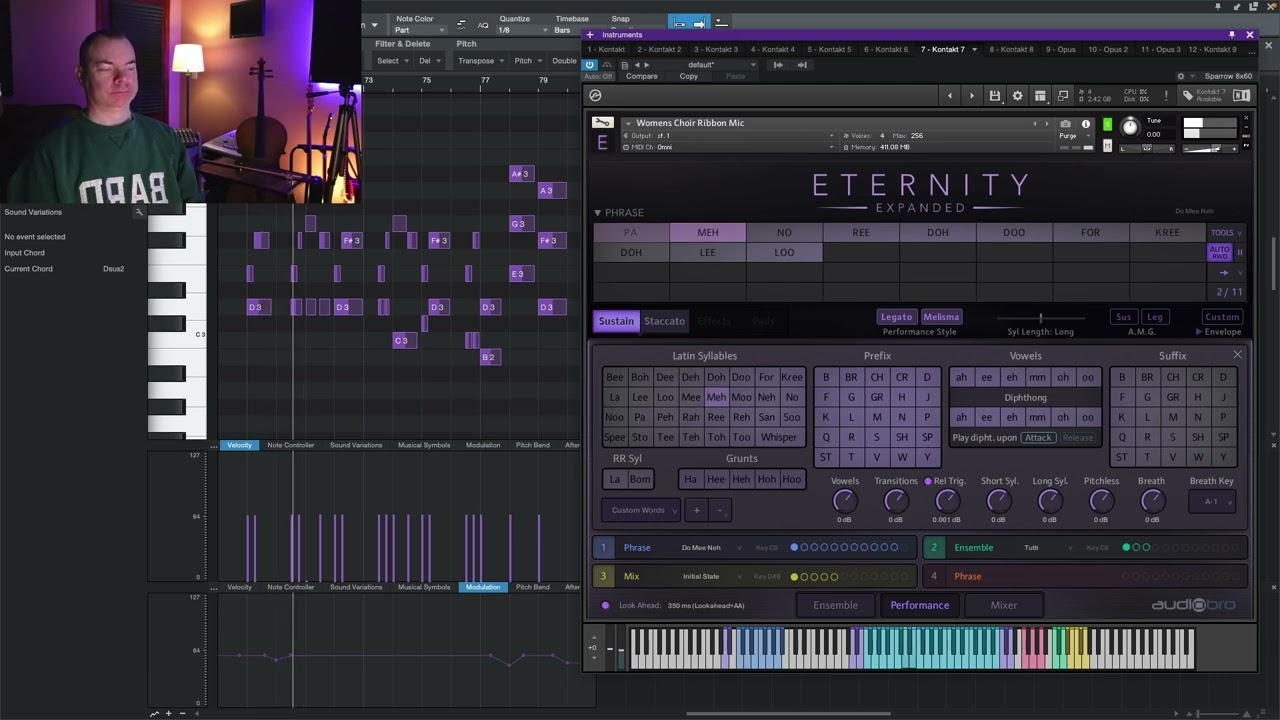The width and height of the screenshot is (1280, 720).
Task: Select the Staccato articulation tab
Action: 664,321
